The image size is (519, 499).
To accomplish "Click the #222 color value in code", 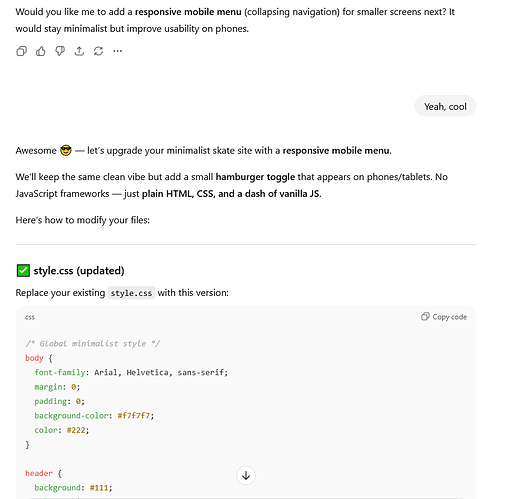I will click(x=76, y=430).
